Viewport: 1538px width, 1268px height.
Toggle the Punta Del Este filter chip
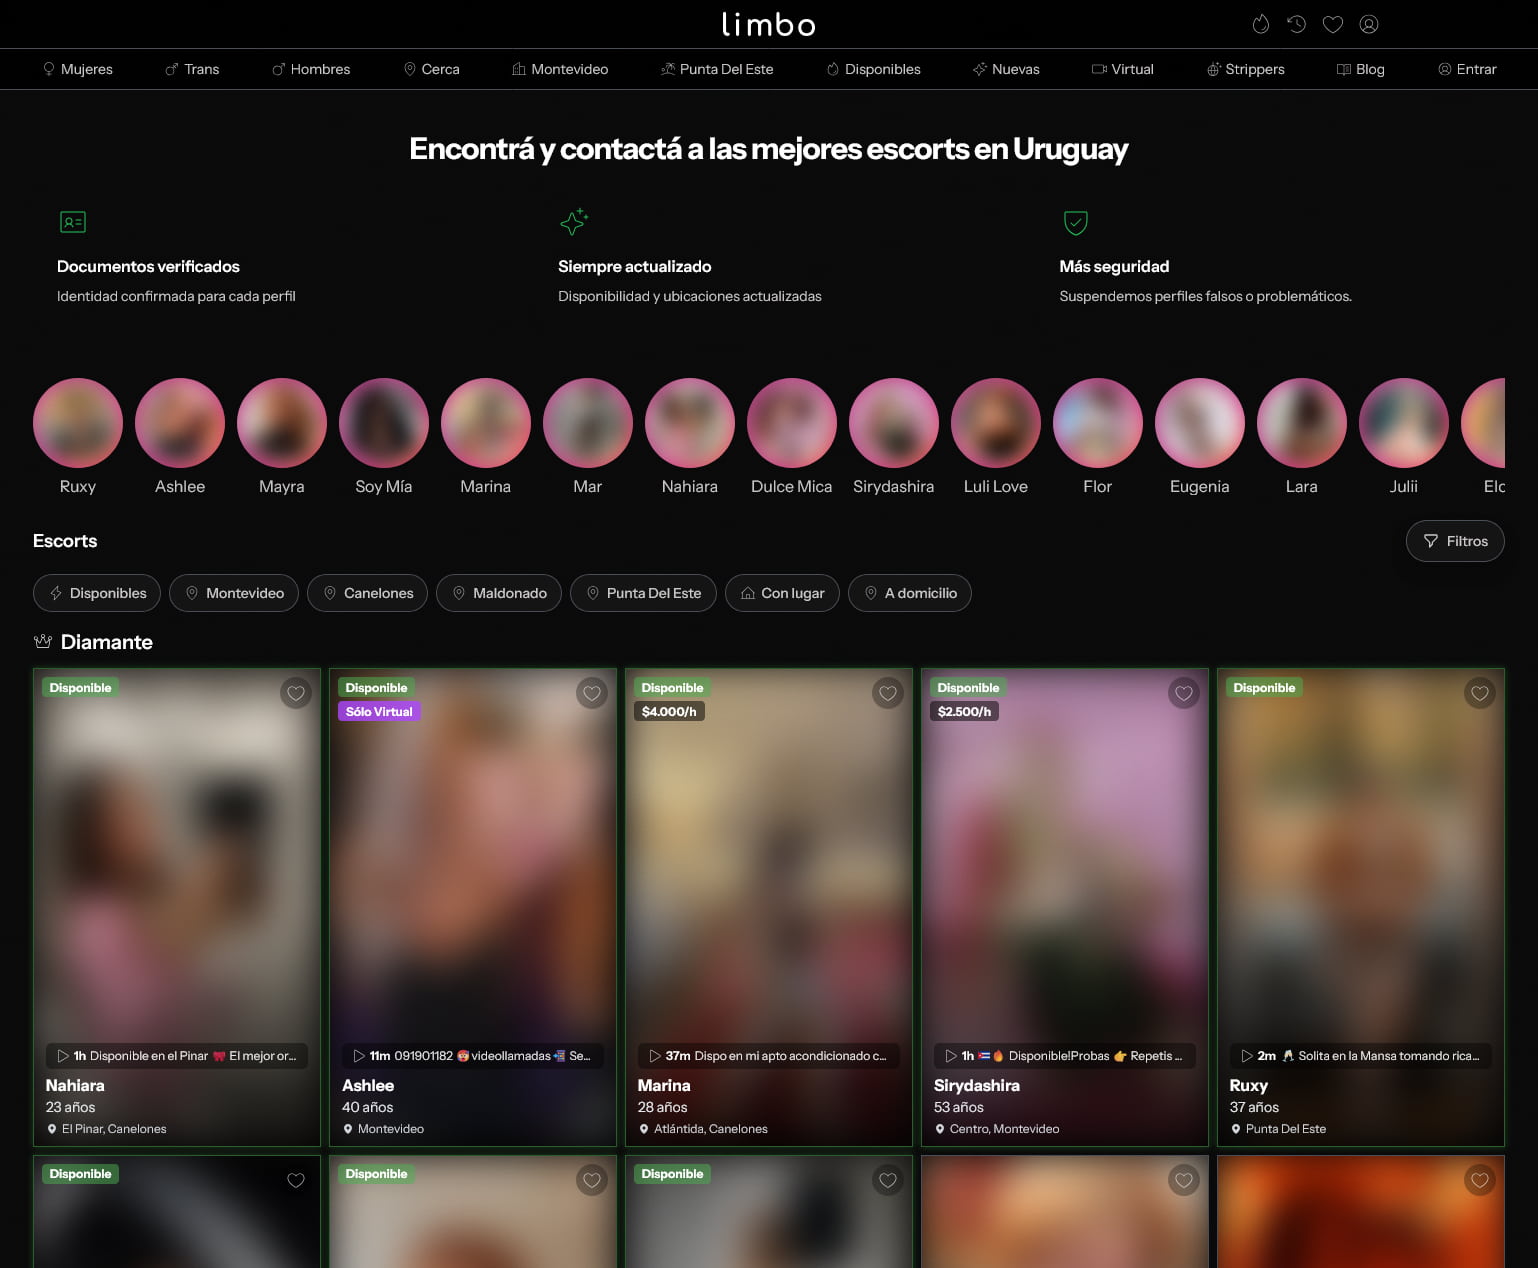643,593
